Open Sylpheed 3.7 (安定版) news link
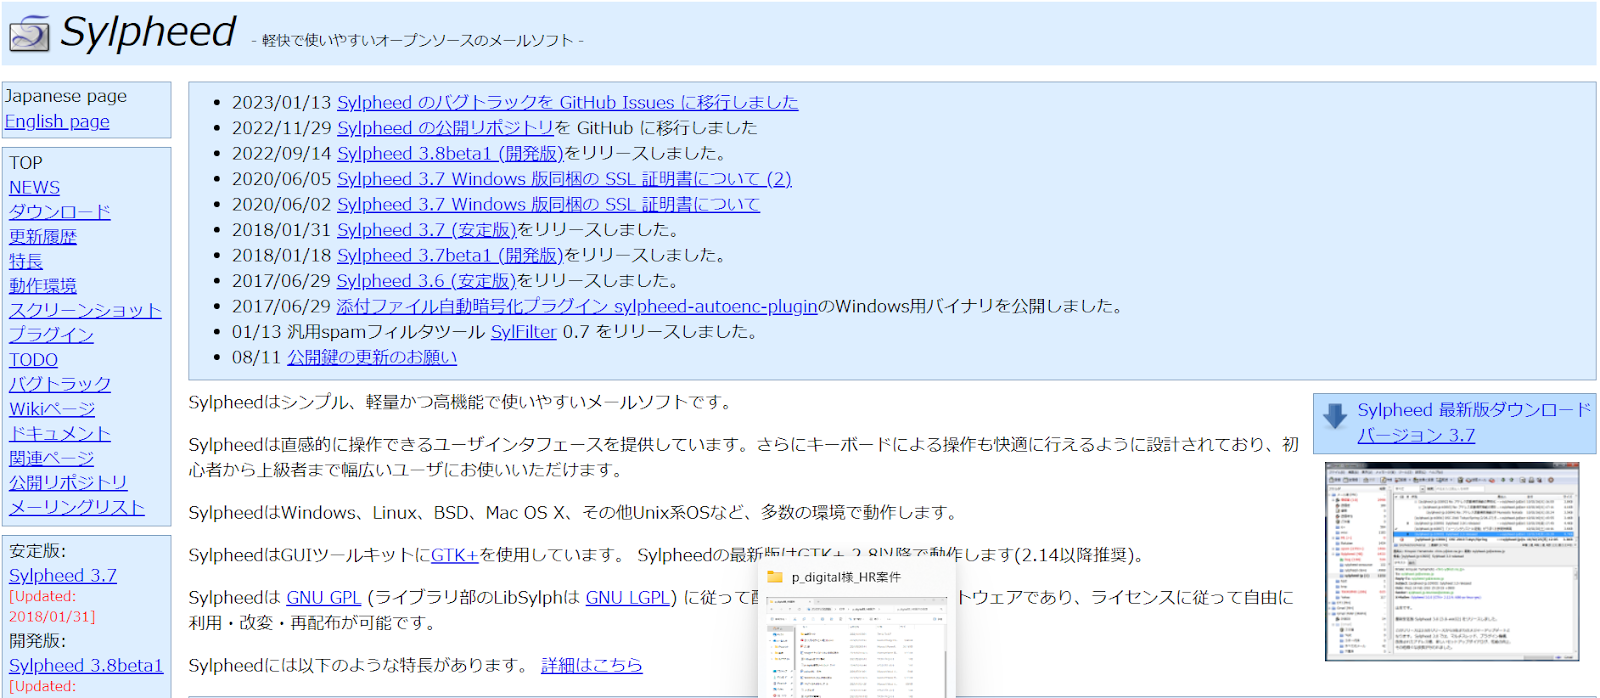 point(426,229)
